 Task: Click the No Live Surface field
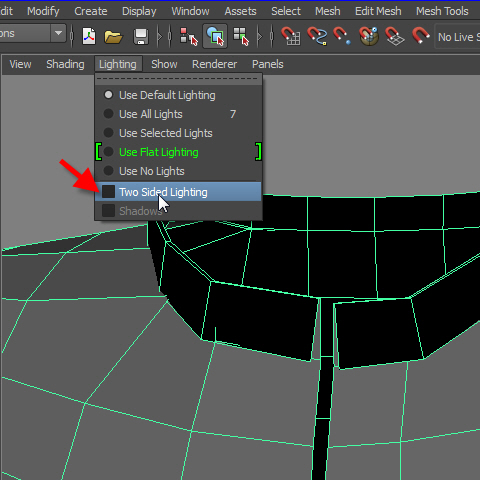(457, 37)
